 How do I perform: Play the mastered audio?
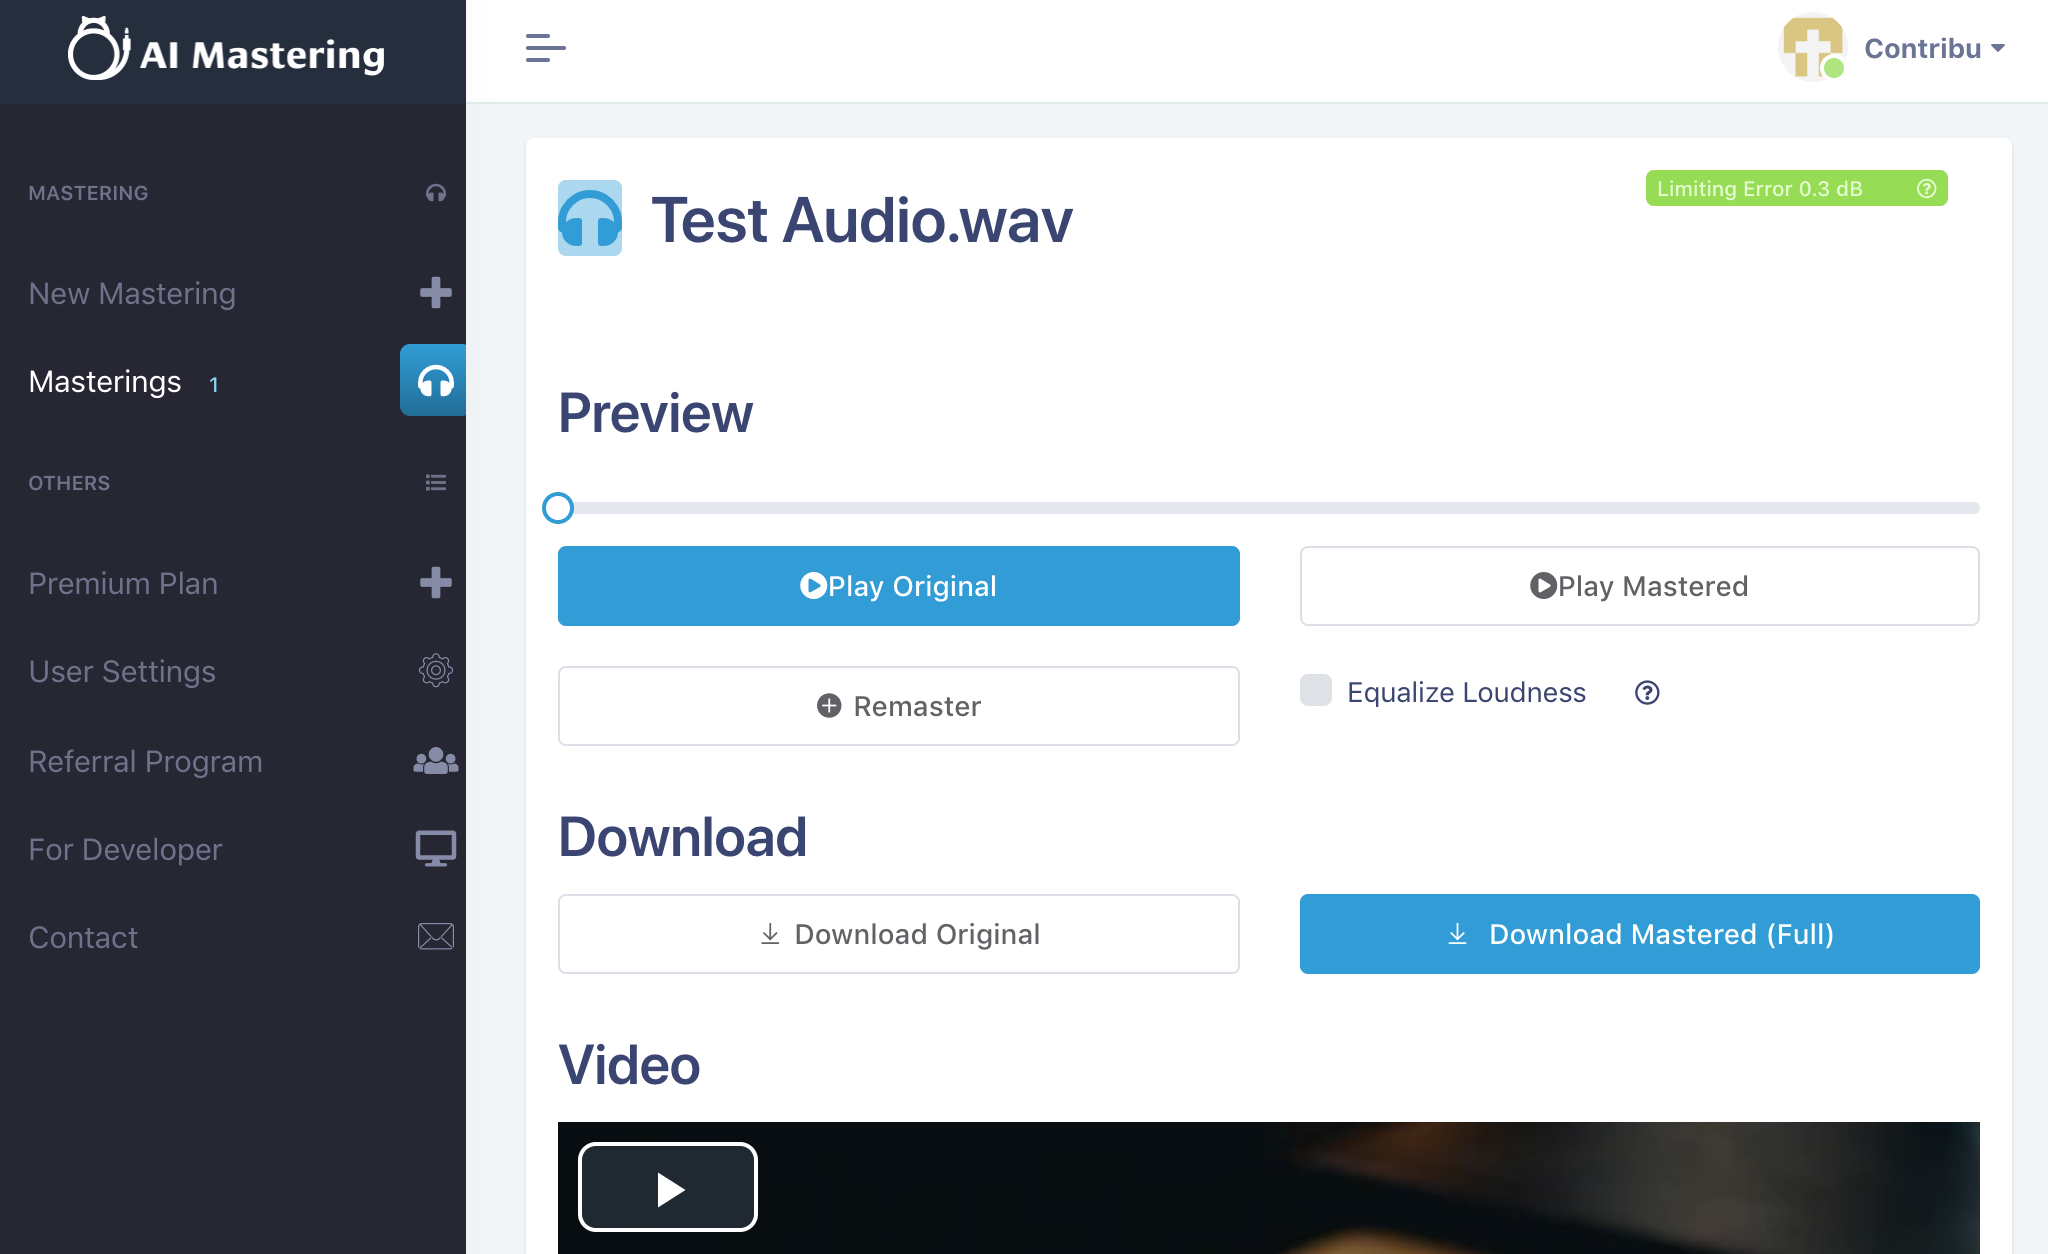[1640, 586]
